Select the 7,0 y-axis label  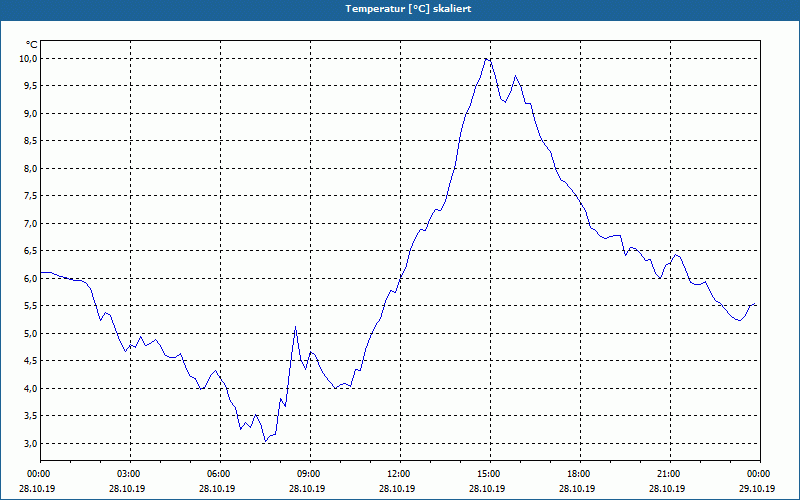point(31,223)
